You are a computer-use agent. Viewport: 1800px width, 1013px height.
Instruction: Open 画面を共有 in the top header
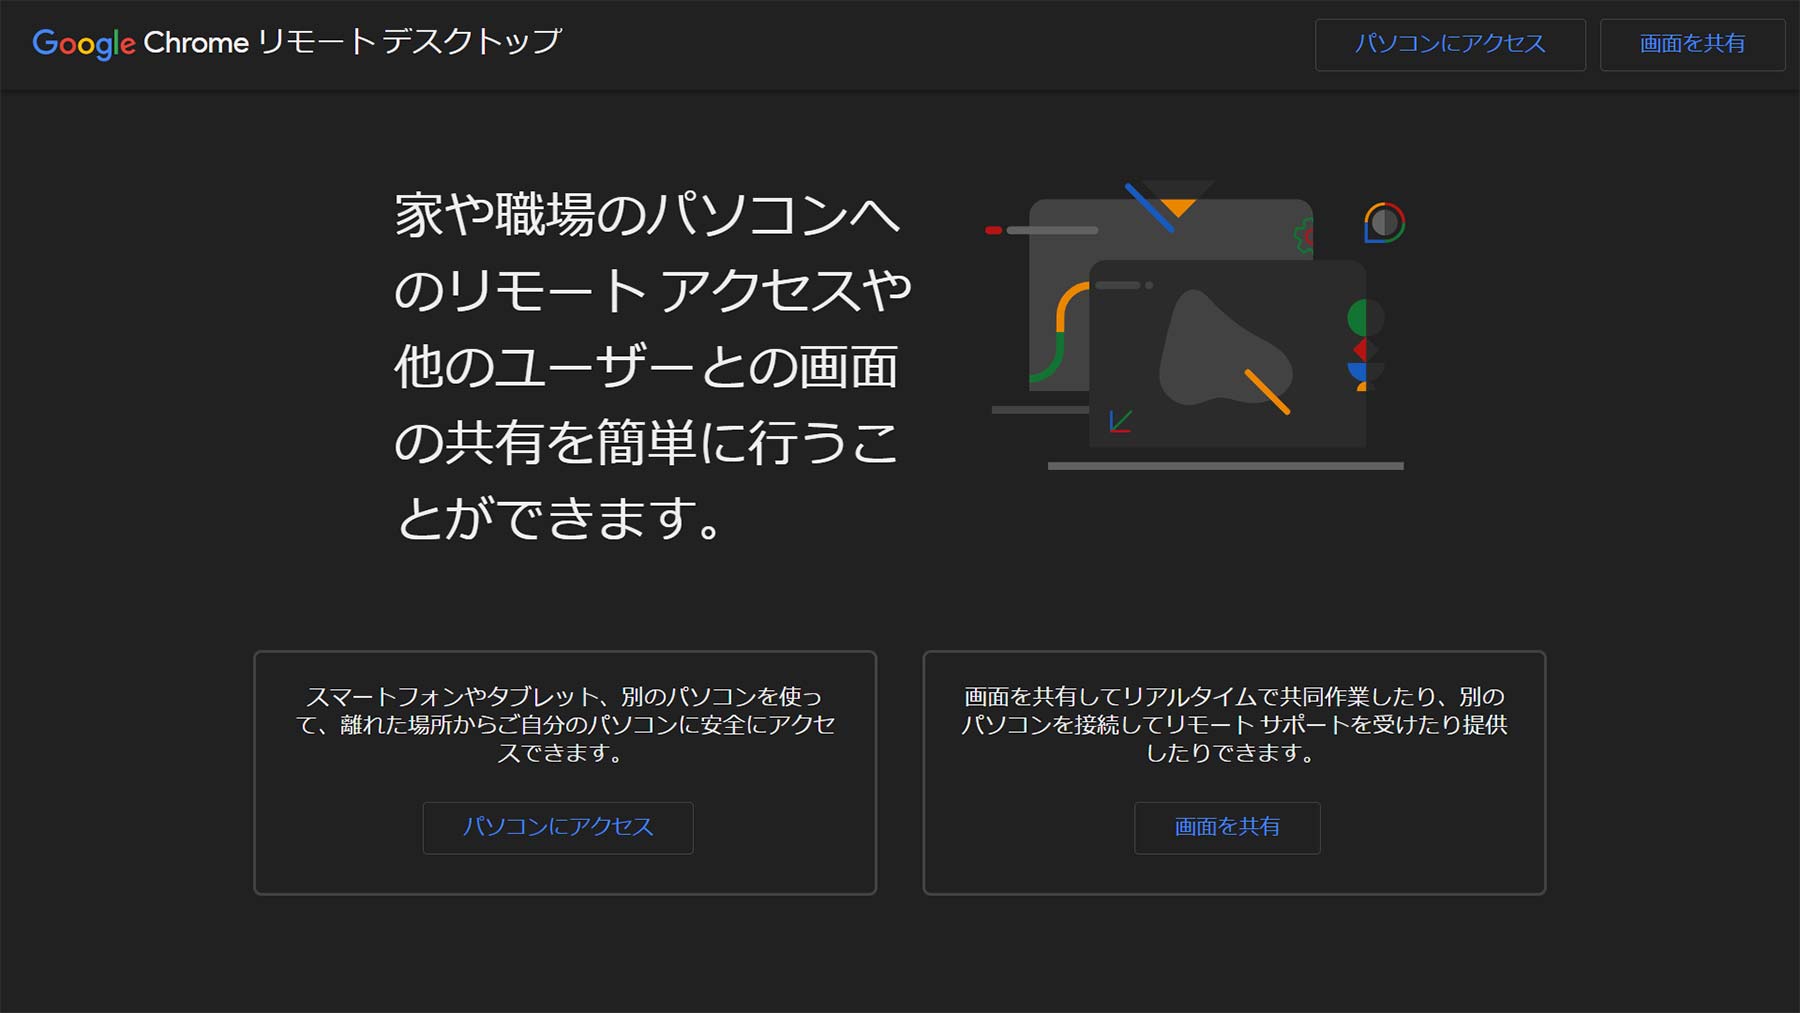(1692, 44)
